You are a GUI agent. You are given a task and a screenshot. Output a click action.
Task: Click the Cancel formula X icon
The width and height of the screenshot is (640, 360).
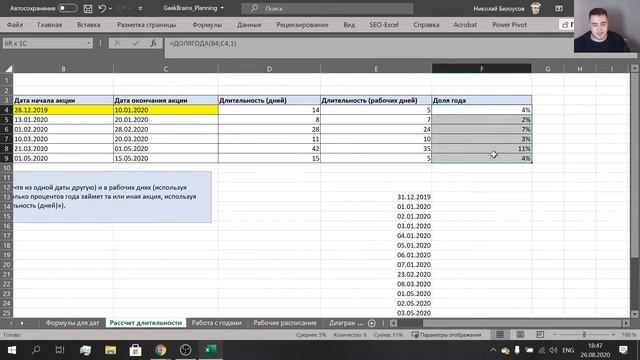pyautogui.click(x=117, y=43)
